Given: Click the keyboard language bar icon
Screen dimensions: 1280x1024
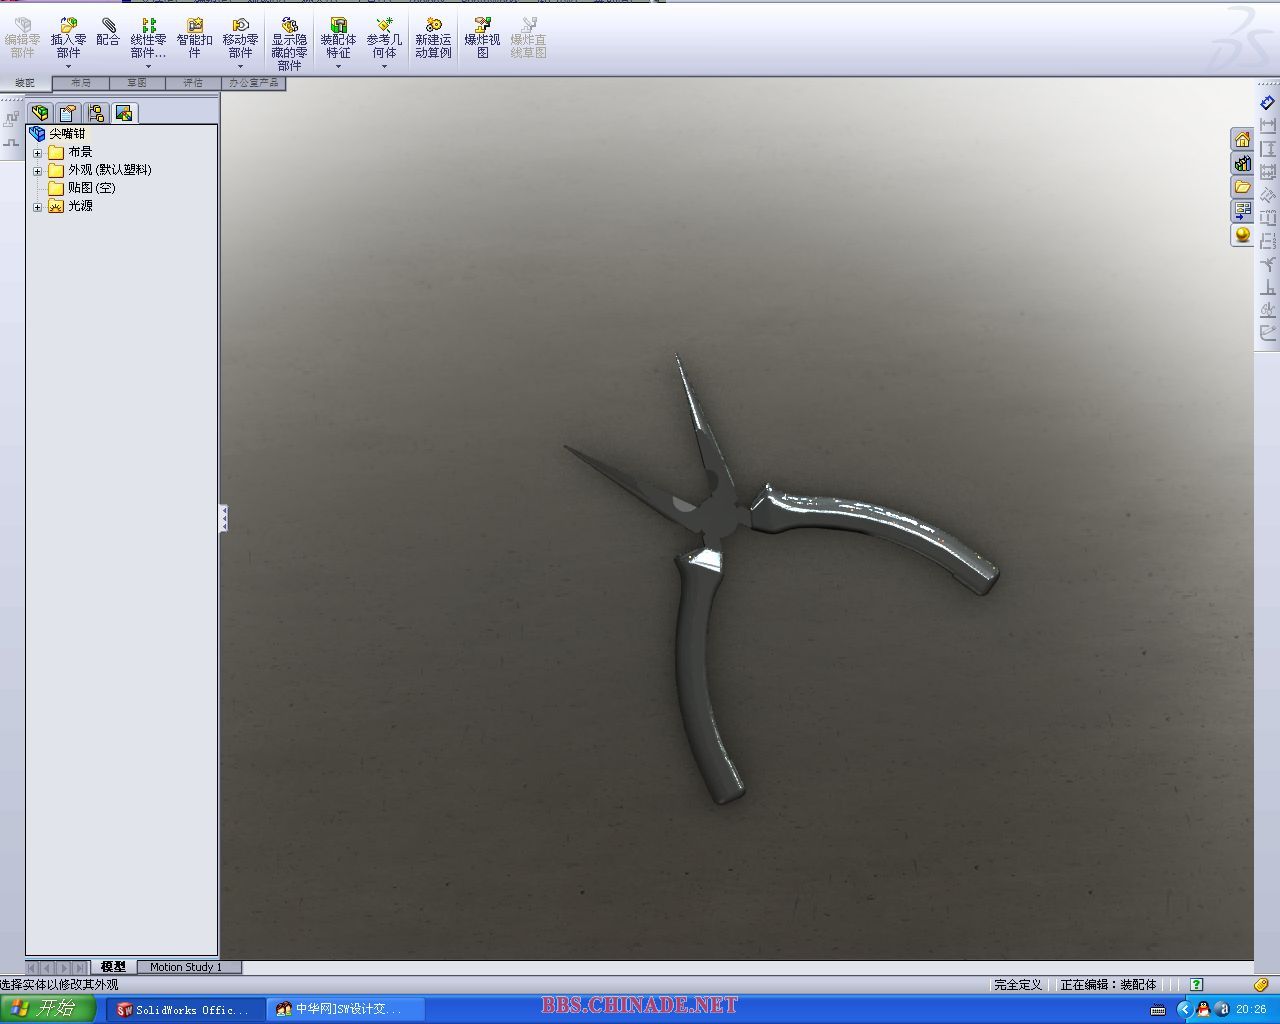Looking at the screenshot, I should click(1157, 1009).
